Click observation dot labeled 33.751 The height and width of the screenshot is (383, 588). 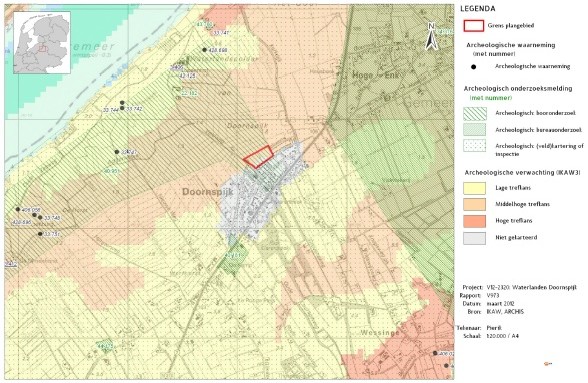tap(40, 234)
